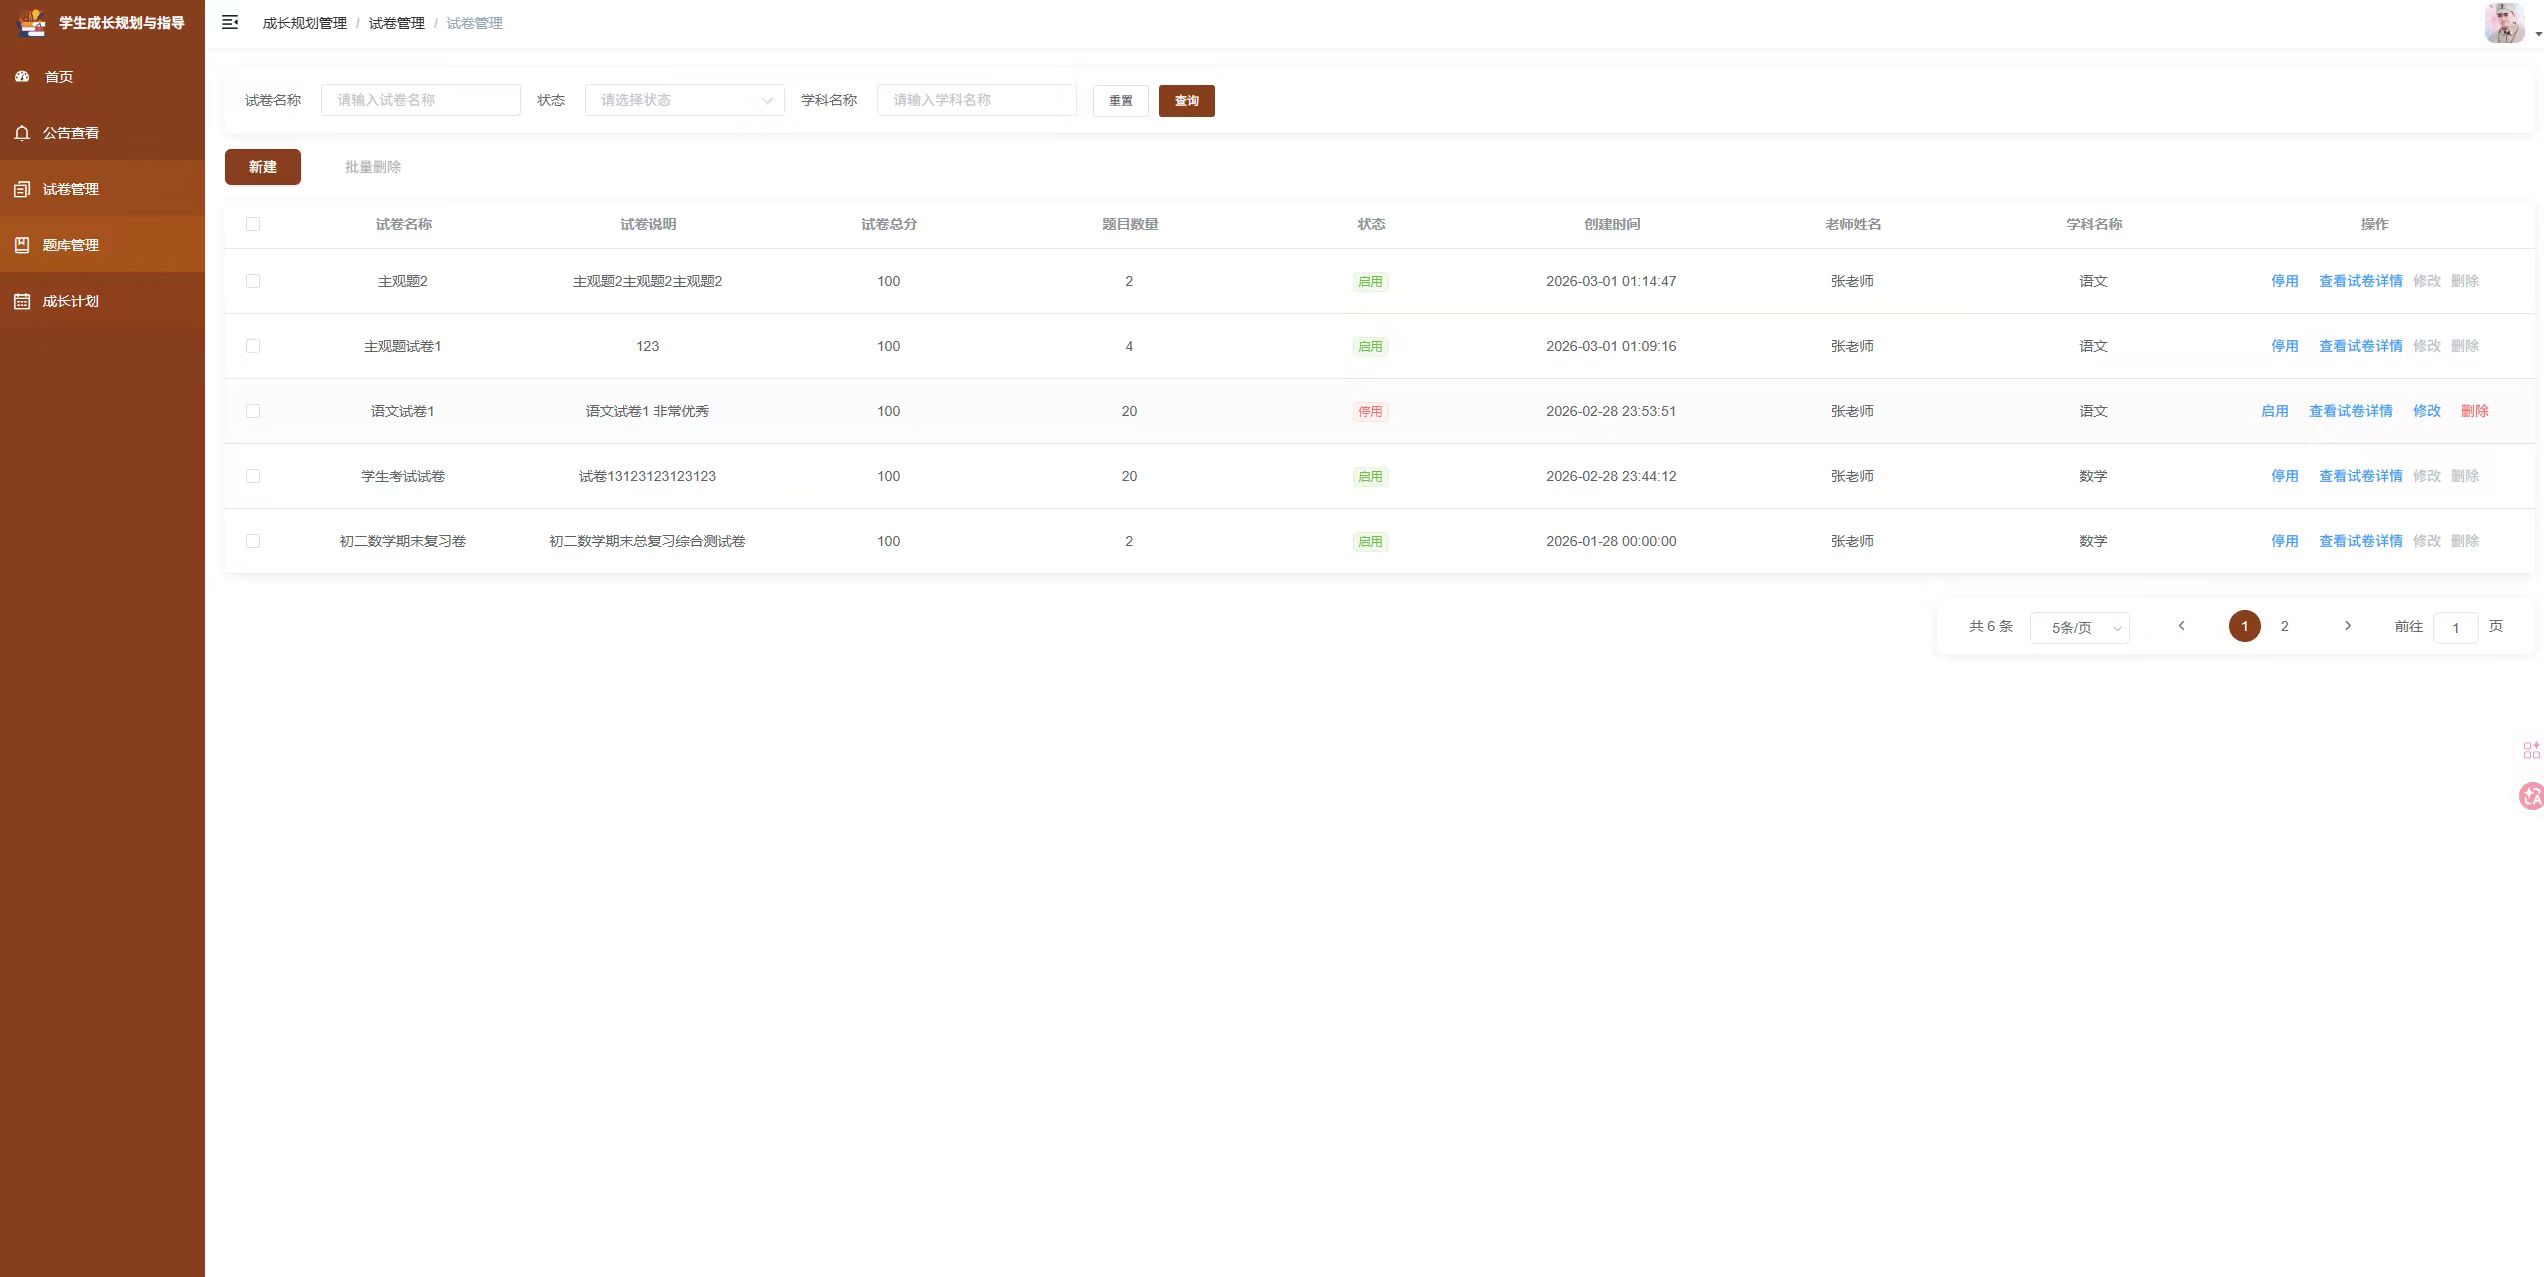Click the 批量删除 button
2544x1277 pixels.
click(x=373, y=167)
